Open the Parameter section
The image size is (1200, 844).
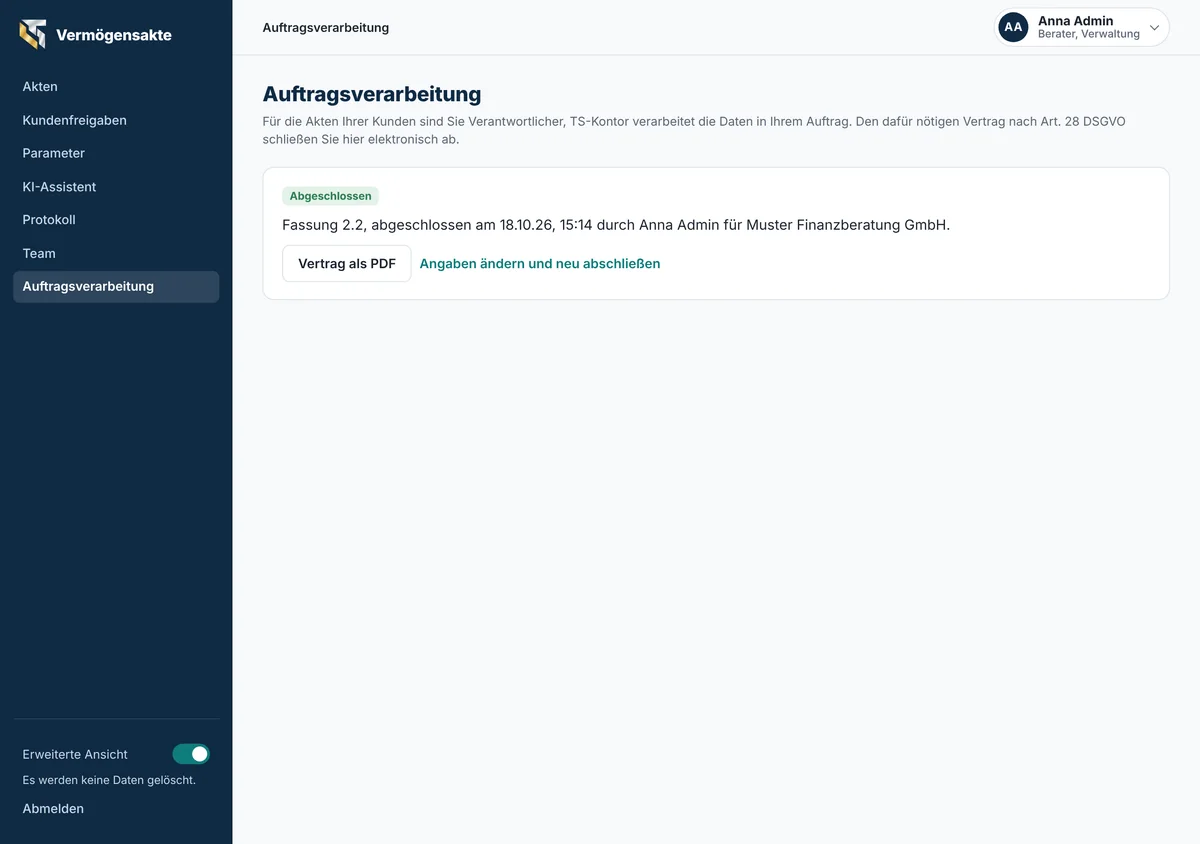pos(116,153)
